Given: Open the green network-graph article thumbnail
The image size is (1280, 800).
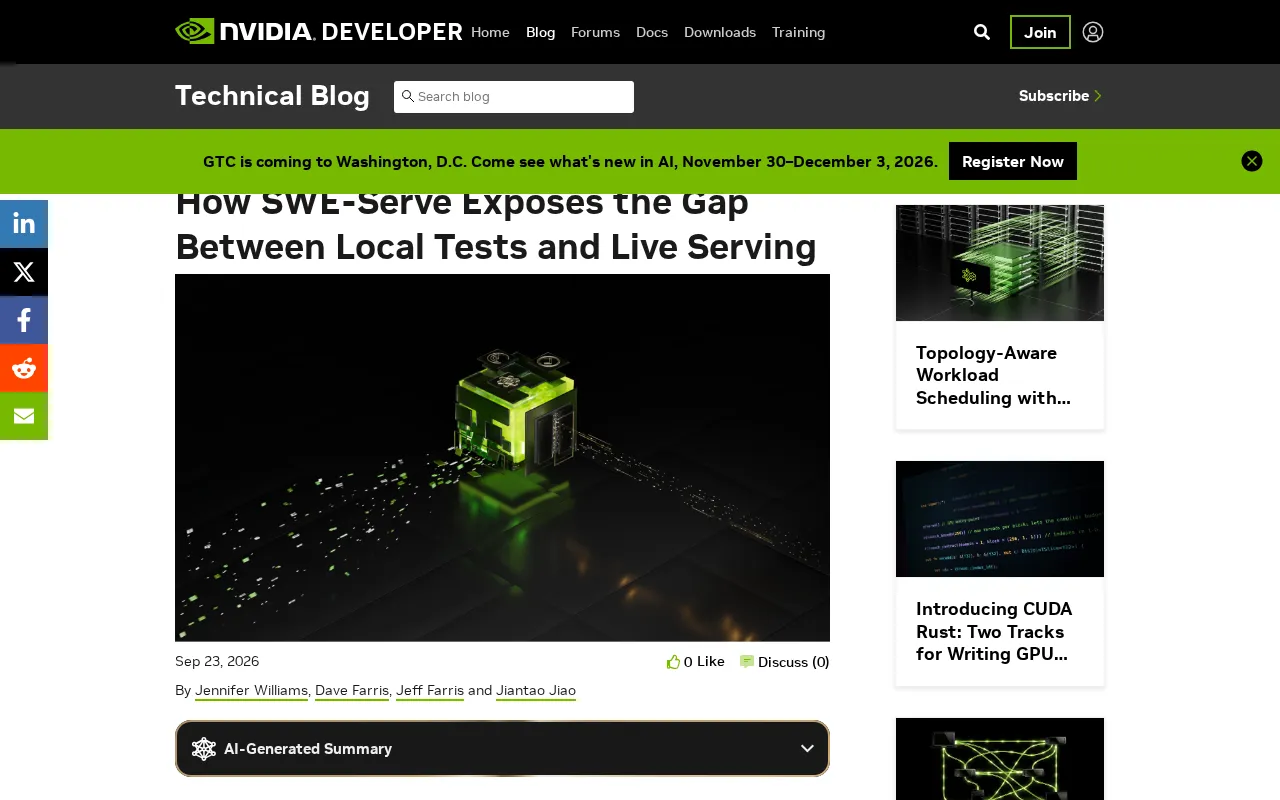Looking at the screenshot, I should coord(1000,759).
